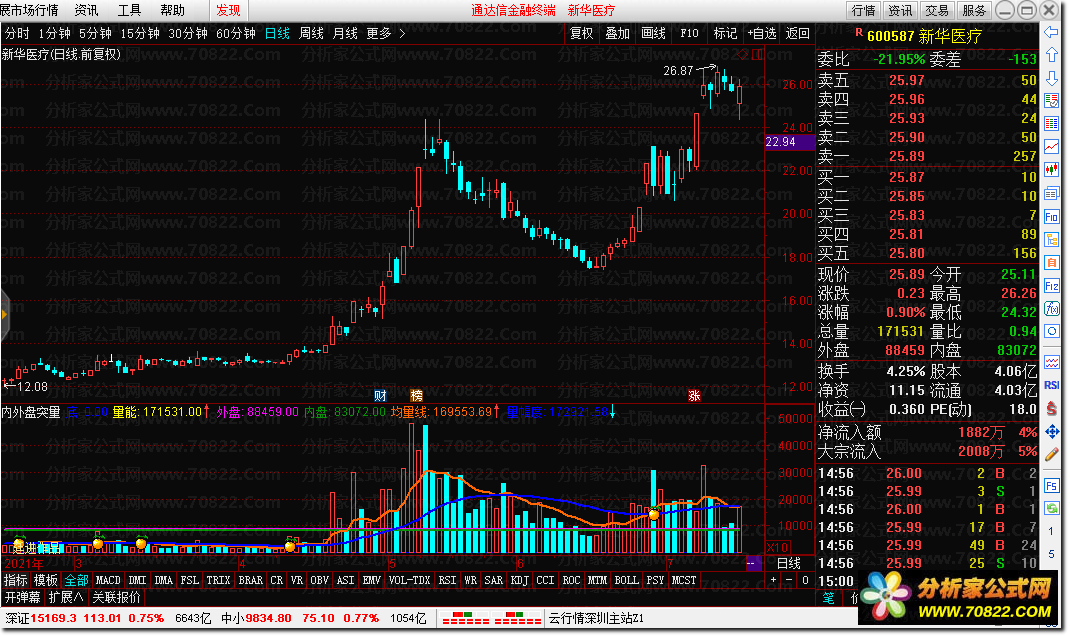Click the multi-window list icon in sidebar

[x=1052, y=194]
